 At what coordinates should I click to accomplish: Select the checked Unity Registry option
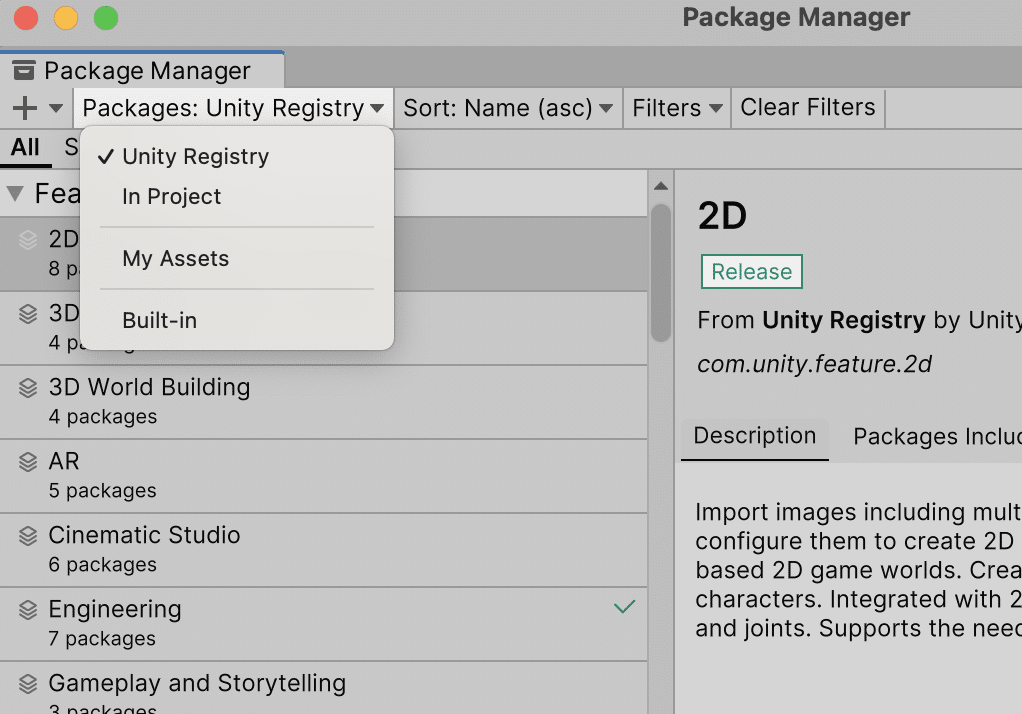click(195, 157)
